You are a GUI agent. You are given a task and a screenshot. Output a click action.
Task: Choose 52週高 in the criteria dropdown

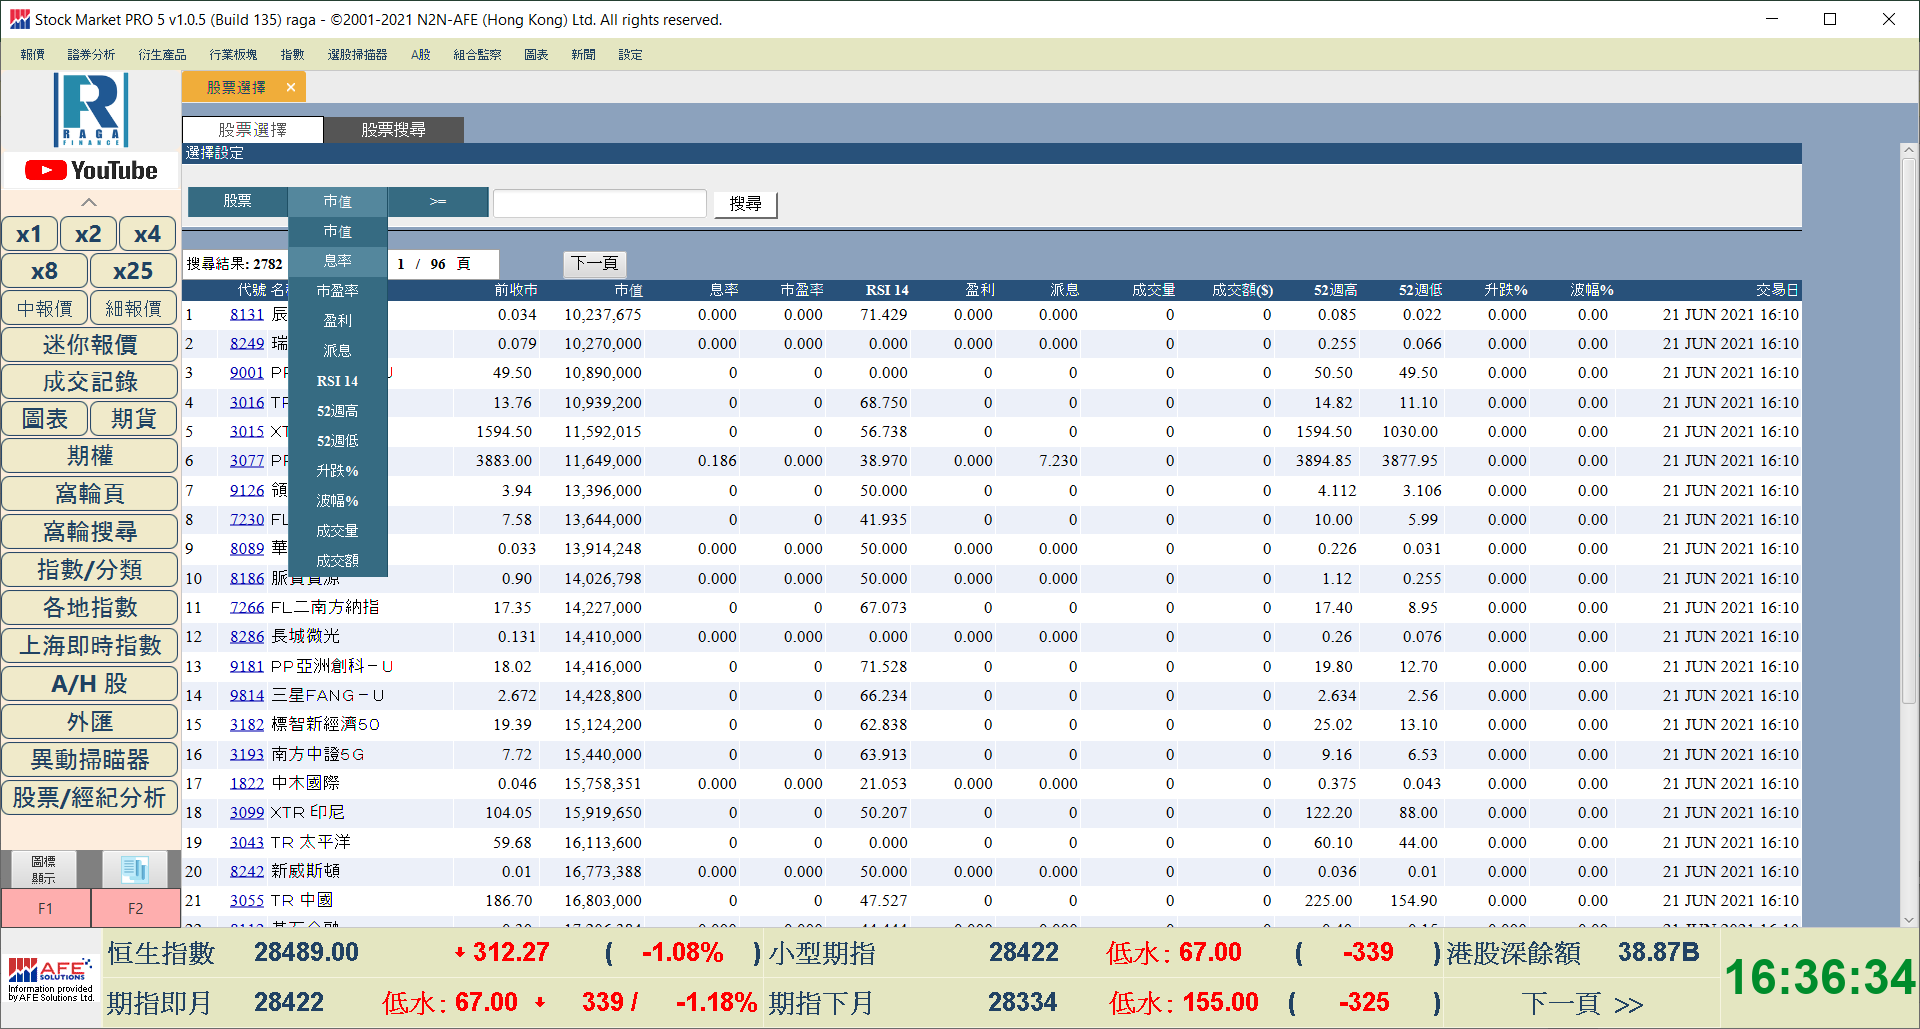[337, 411]
